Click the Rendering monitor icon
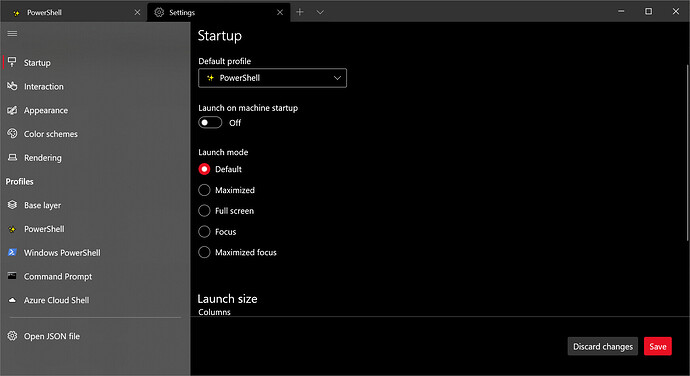The height and width of the screenshot is (376, 690). (x=12, y=157)
